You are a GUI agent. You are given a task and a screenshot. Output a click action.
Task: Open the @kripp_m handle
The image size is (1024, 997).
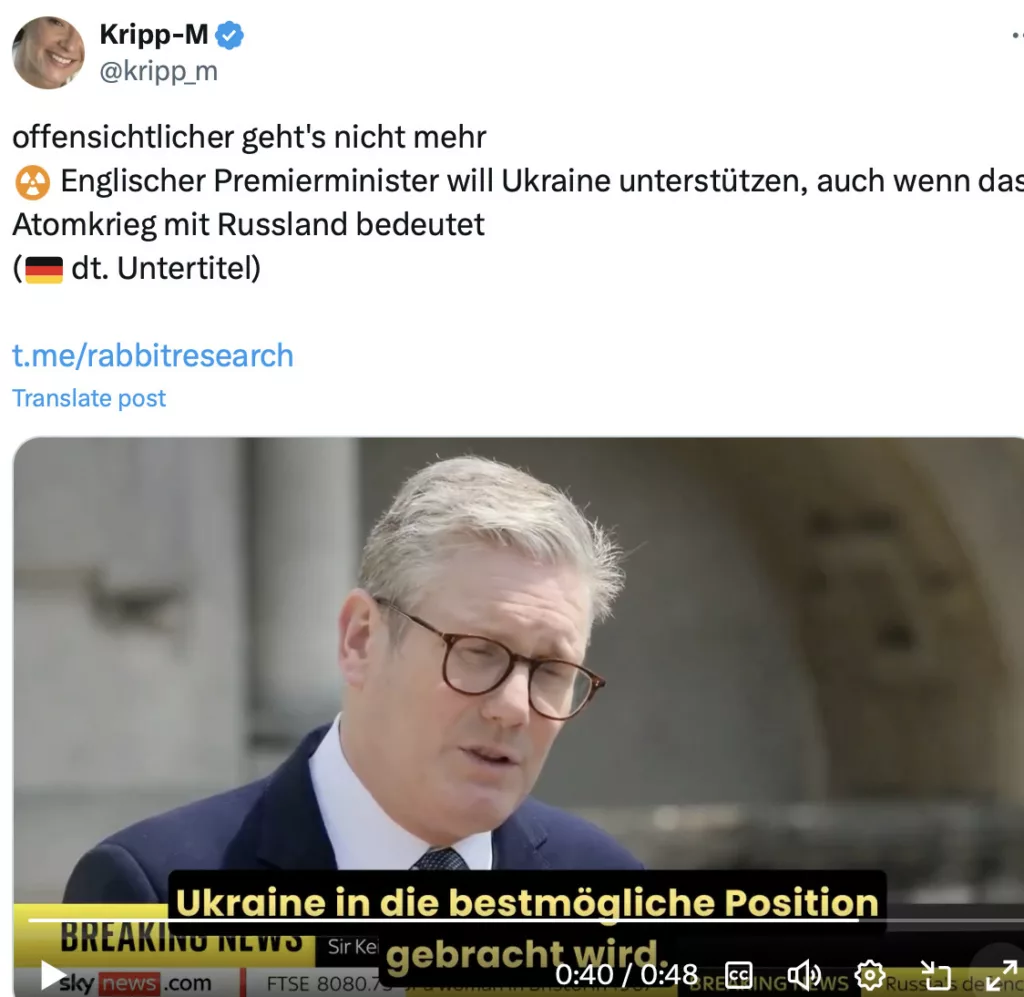[x=158, y=71]
